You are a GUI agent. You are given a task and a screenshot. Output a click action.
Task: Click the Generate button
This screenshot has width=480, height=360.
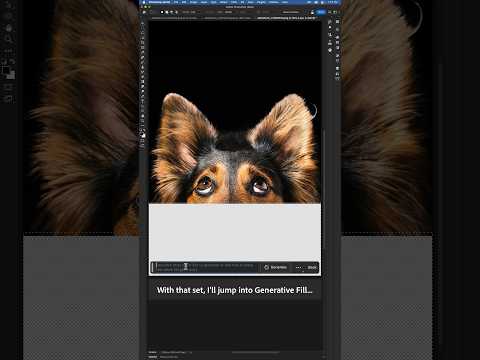coord(275,267)
